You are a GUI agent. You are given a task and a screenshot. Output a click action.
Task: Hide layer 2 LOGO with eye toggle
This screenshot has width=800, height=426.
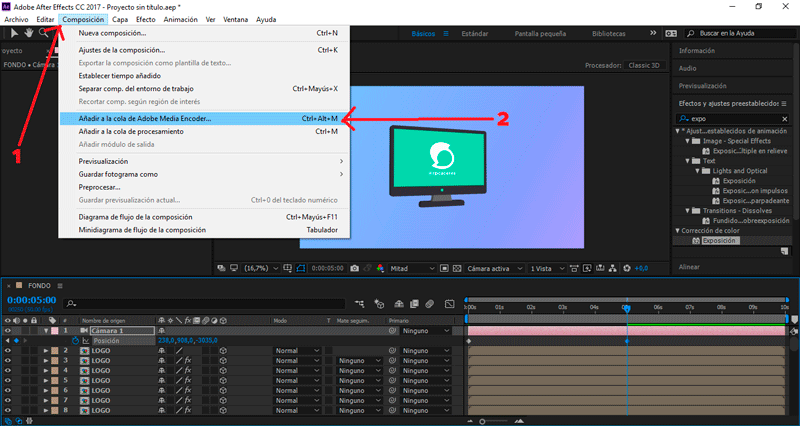(x=8, y=351)
